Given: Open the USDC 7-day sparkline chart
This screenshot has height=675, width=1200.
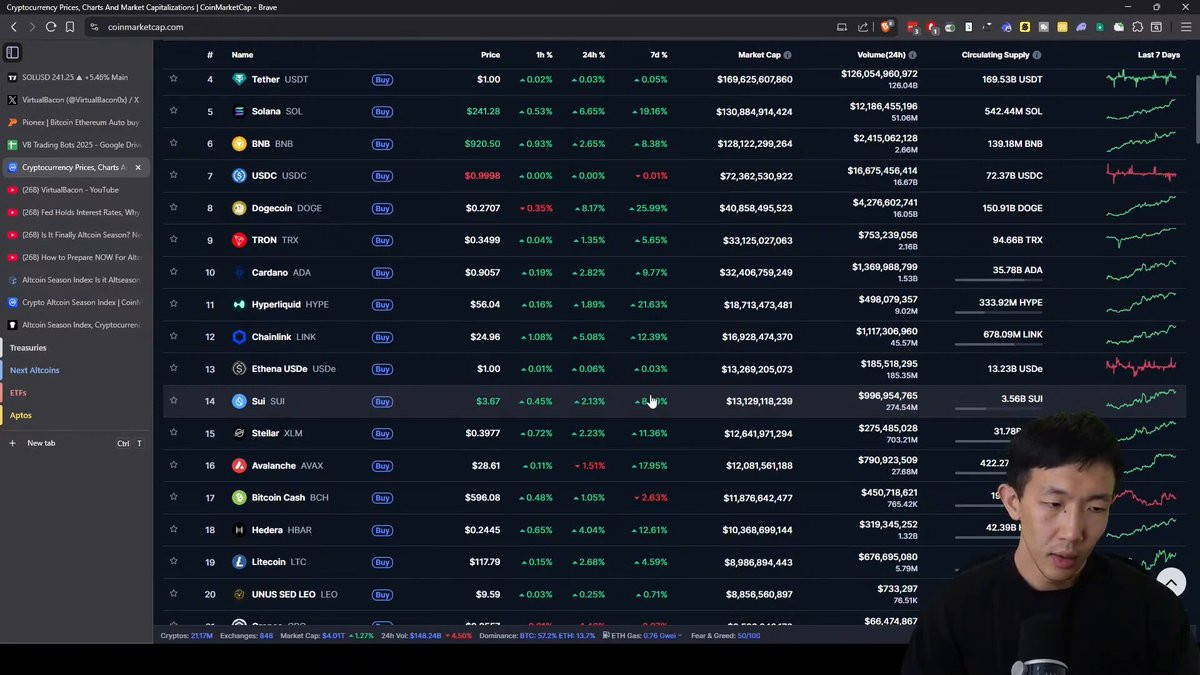Looking at the screenshot, I should tap(1141, 175).
